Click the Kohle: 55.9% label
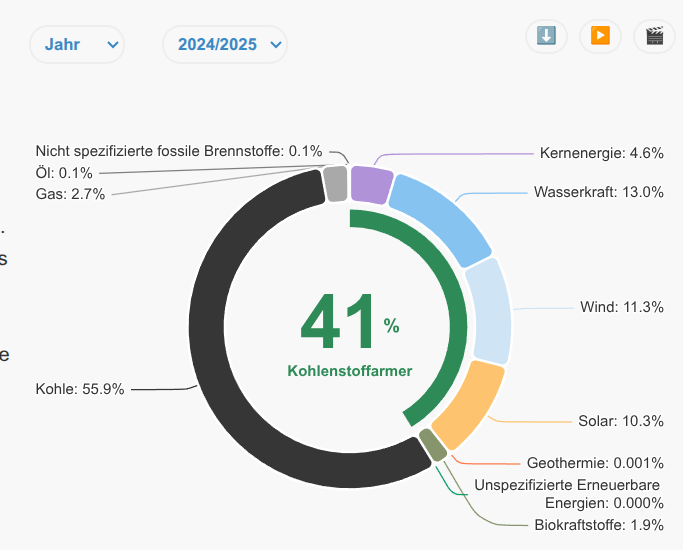Viewport: 683px width, 550px height. tap(80, 389)
